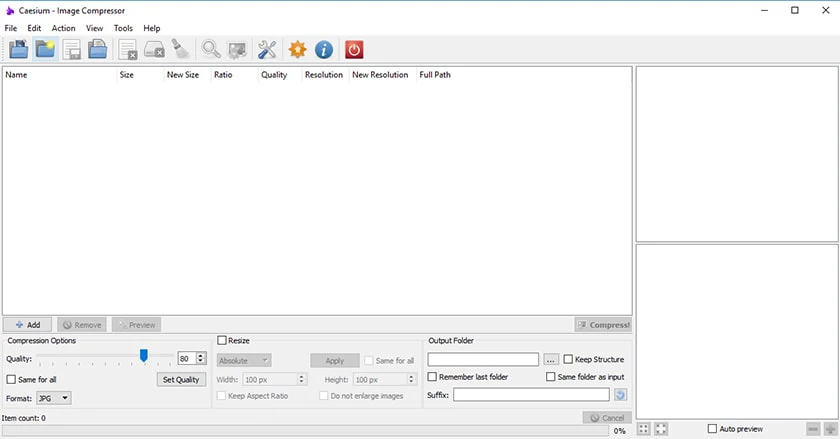The width and height of the screenshot is (840, 439).
Task: Click the suffix reset arrow icon
Action: 620,395
